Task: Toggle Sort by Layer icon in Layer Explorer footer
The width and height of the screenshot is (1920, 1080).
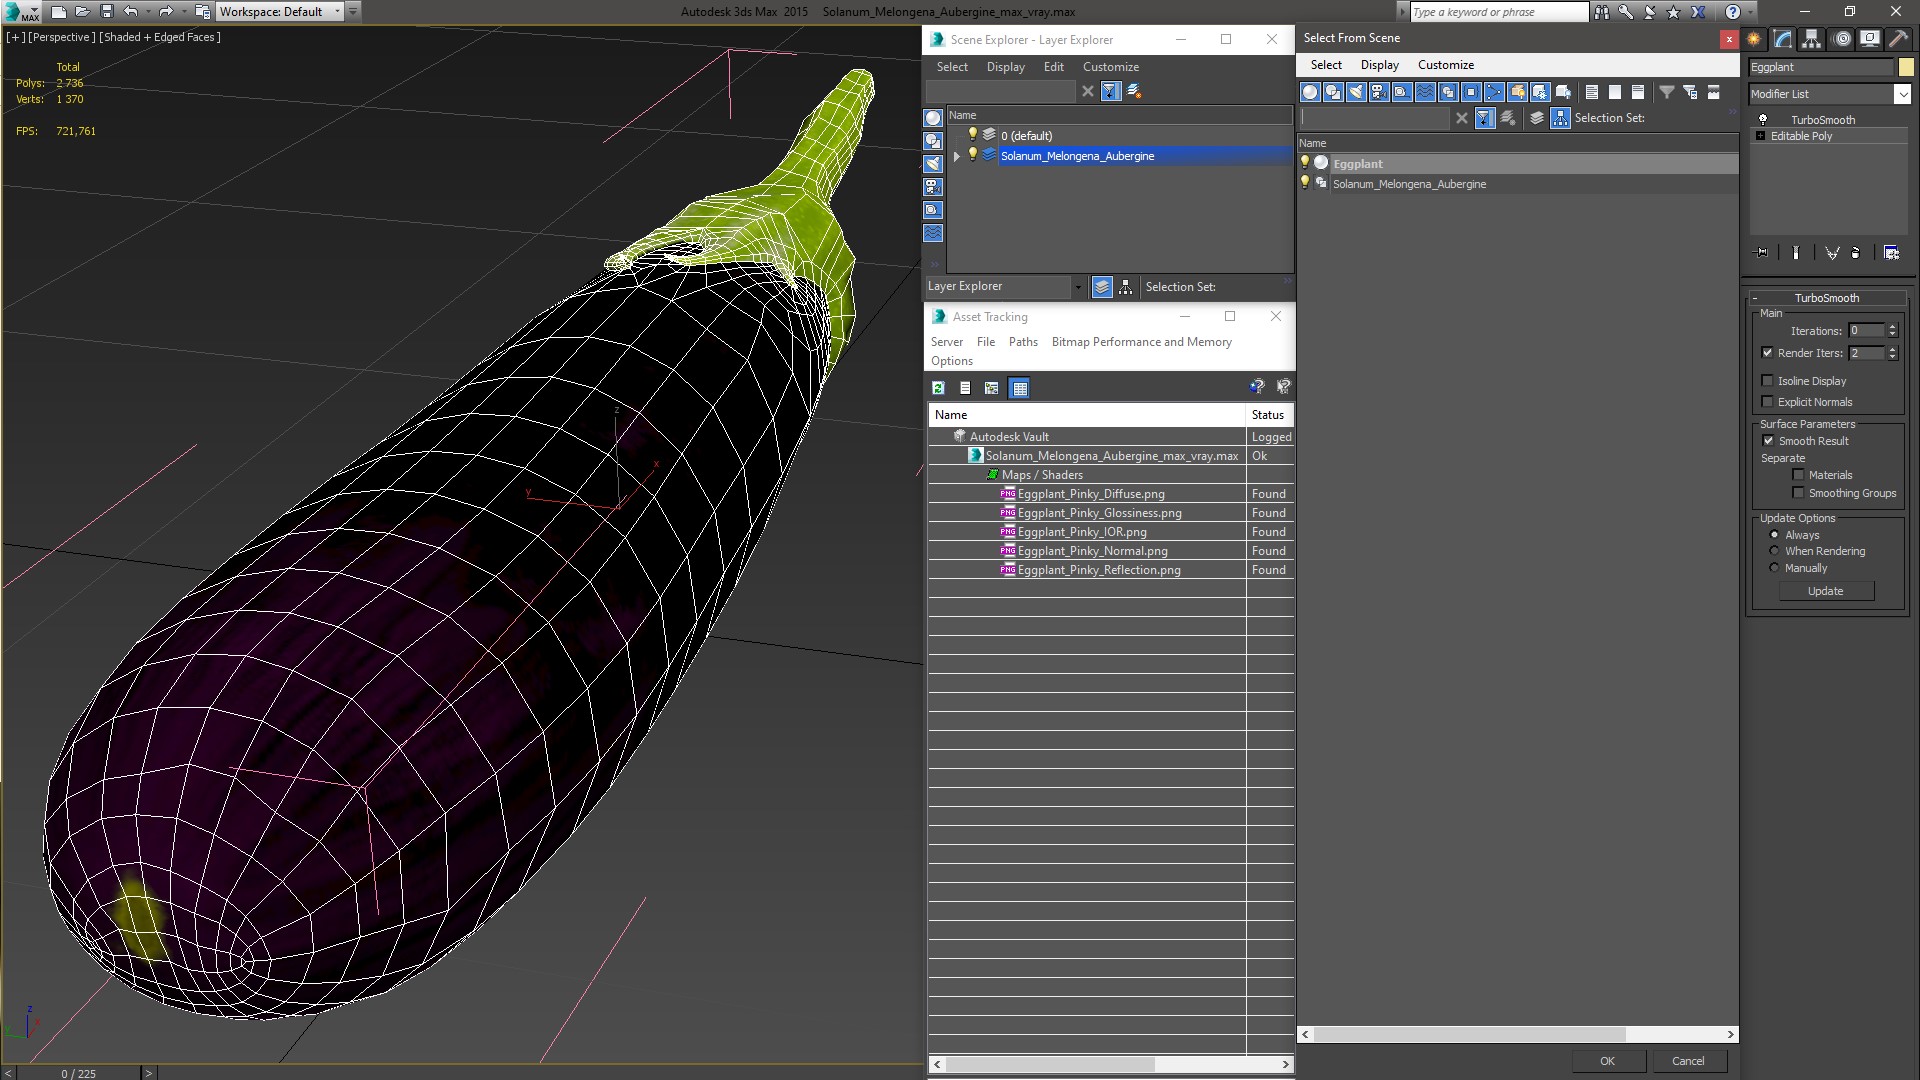Action: tap(1102, 287)
